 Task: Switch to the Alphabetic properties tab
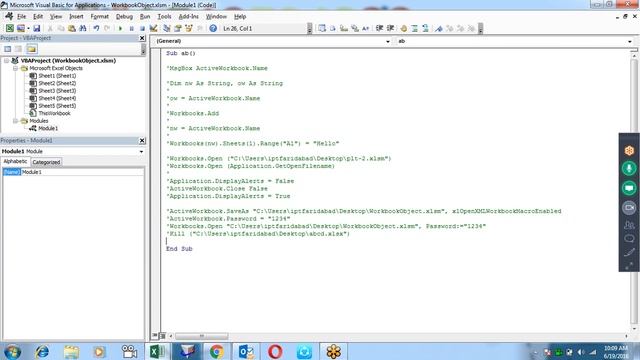point(15,162)
